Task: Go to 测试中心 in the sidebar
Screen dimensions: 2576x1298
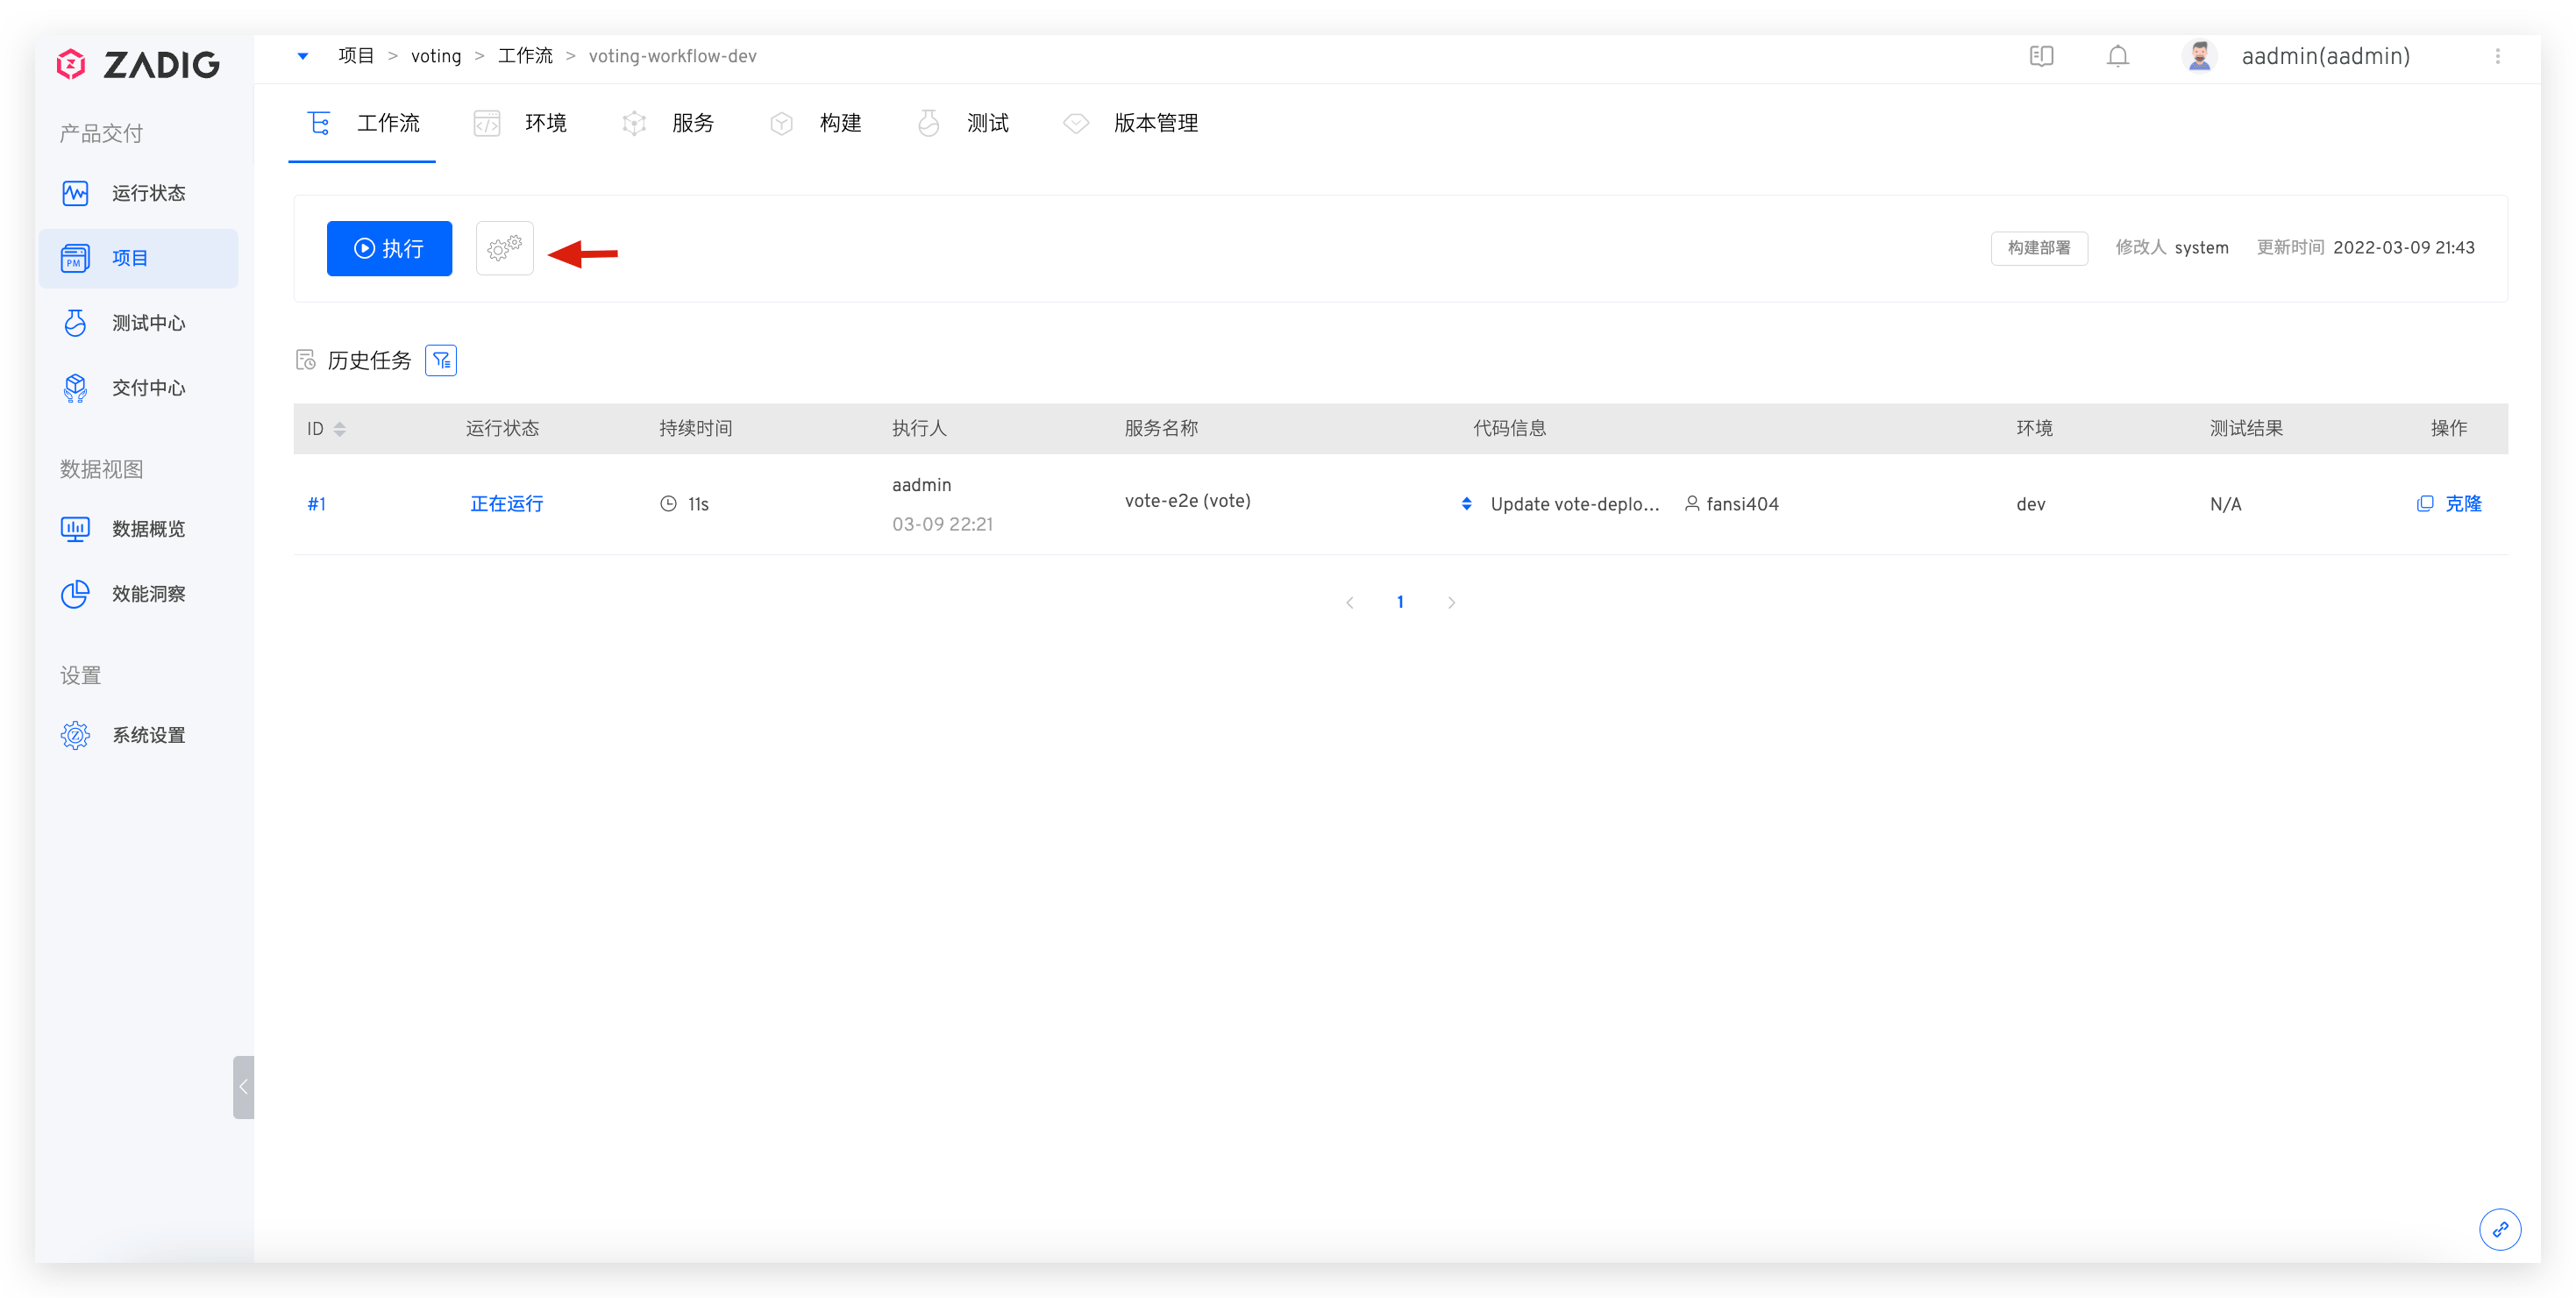Action: pyautogui.click(x=148, y=323)
